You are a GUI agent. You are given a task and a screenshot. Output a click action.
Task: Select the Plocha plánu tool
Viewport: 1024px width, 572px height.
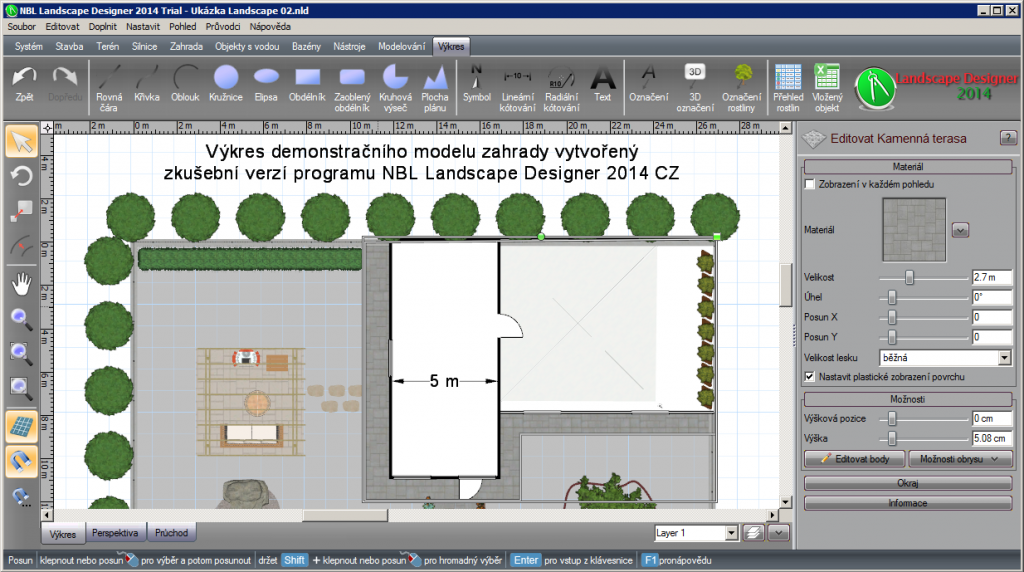(435, 88)
